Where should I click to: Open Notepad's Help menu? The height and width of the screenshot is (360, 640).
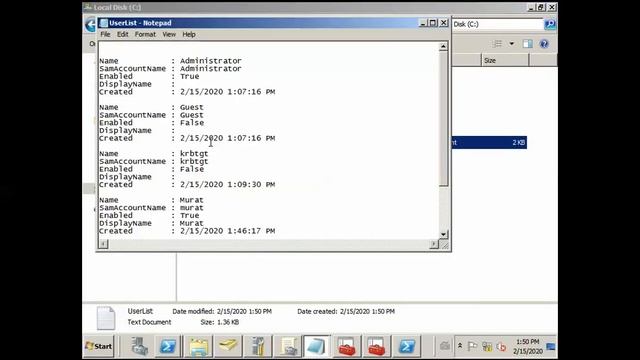click(x=189, y=34)
